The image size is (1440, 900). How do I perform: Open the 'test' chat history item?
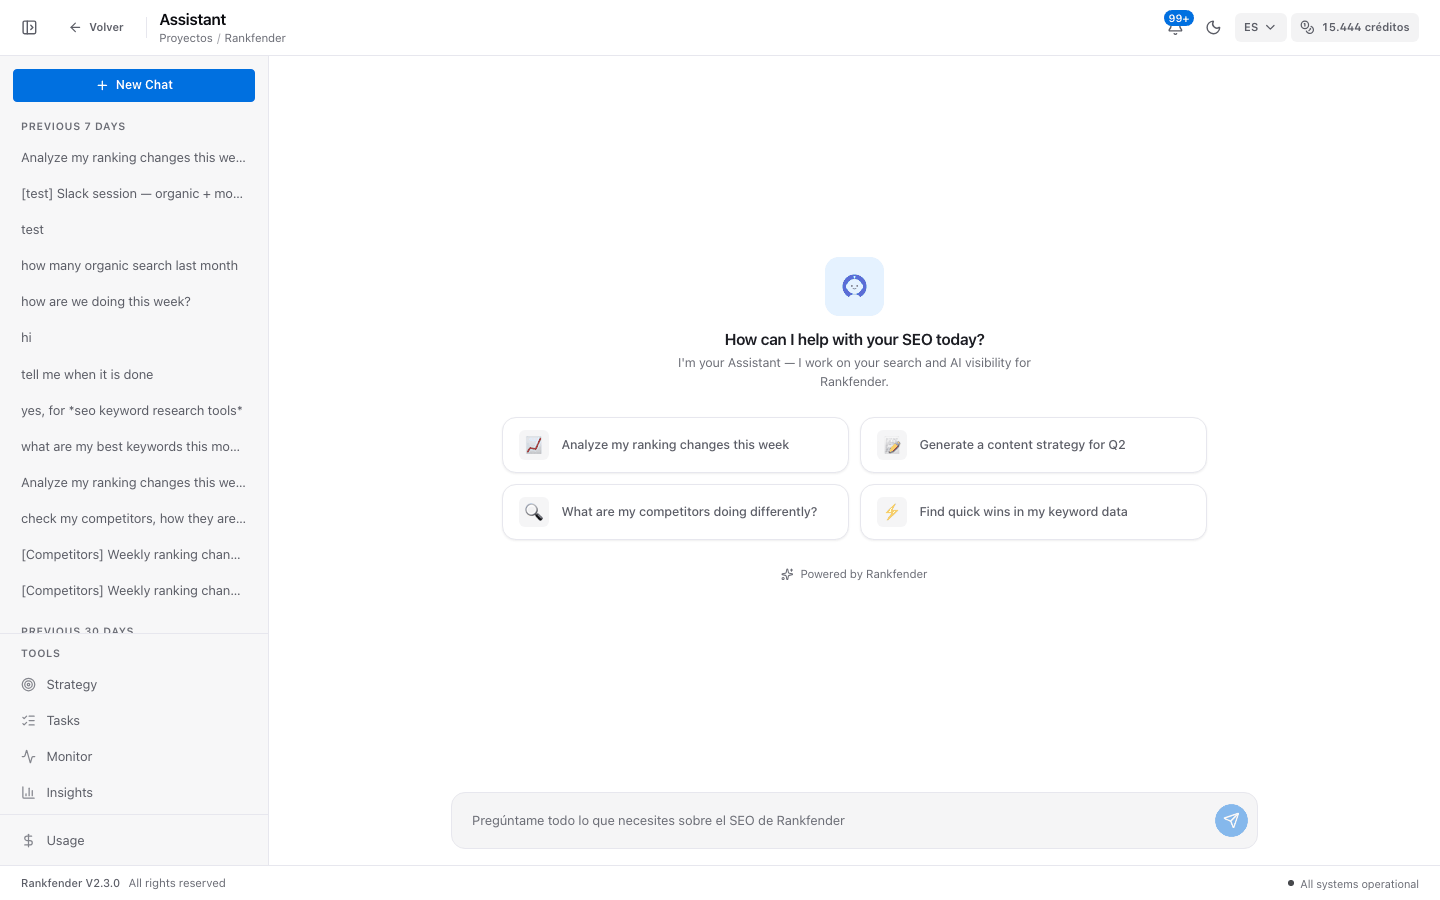coord(134,230)
